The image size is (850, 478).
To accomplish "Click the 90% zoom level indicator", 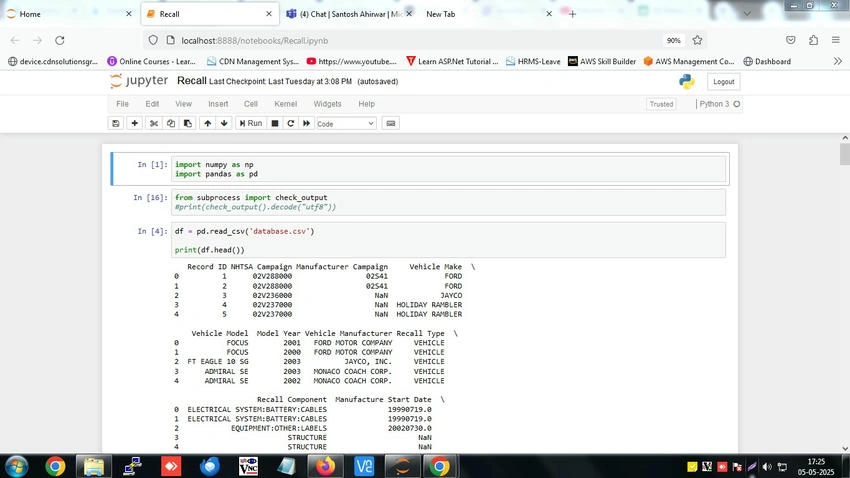I will point(673,41).
